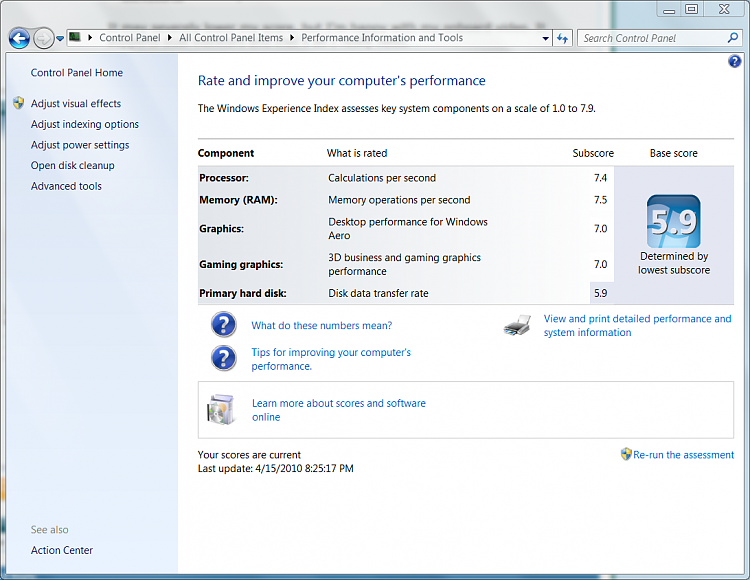Open Action Center under See also
Viewport: 750px width, 580px height.
pos(62,550)
